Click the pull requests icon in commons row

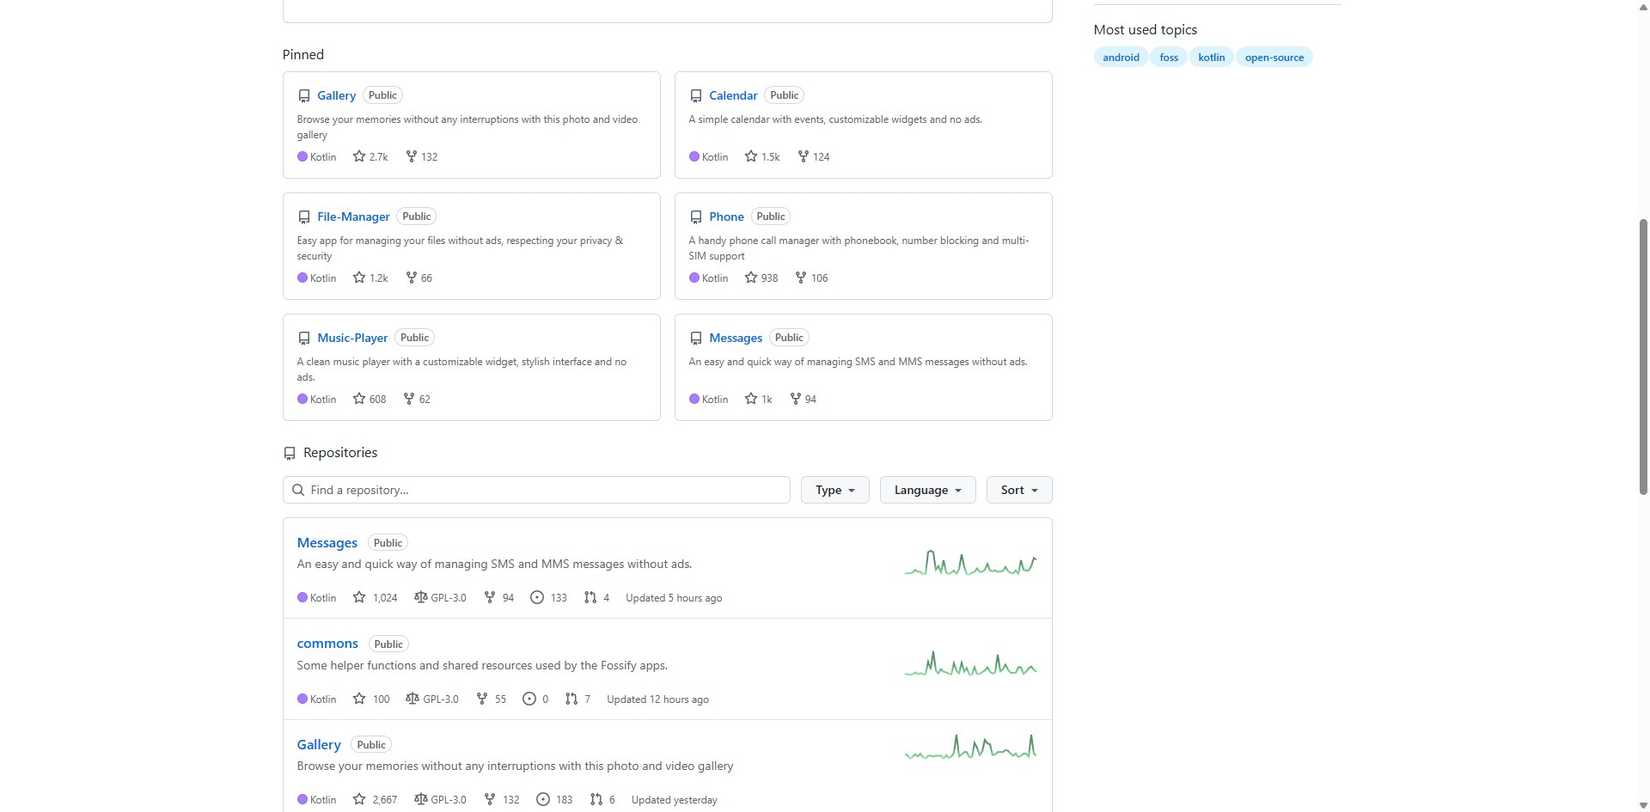click(x=571, y=699)
